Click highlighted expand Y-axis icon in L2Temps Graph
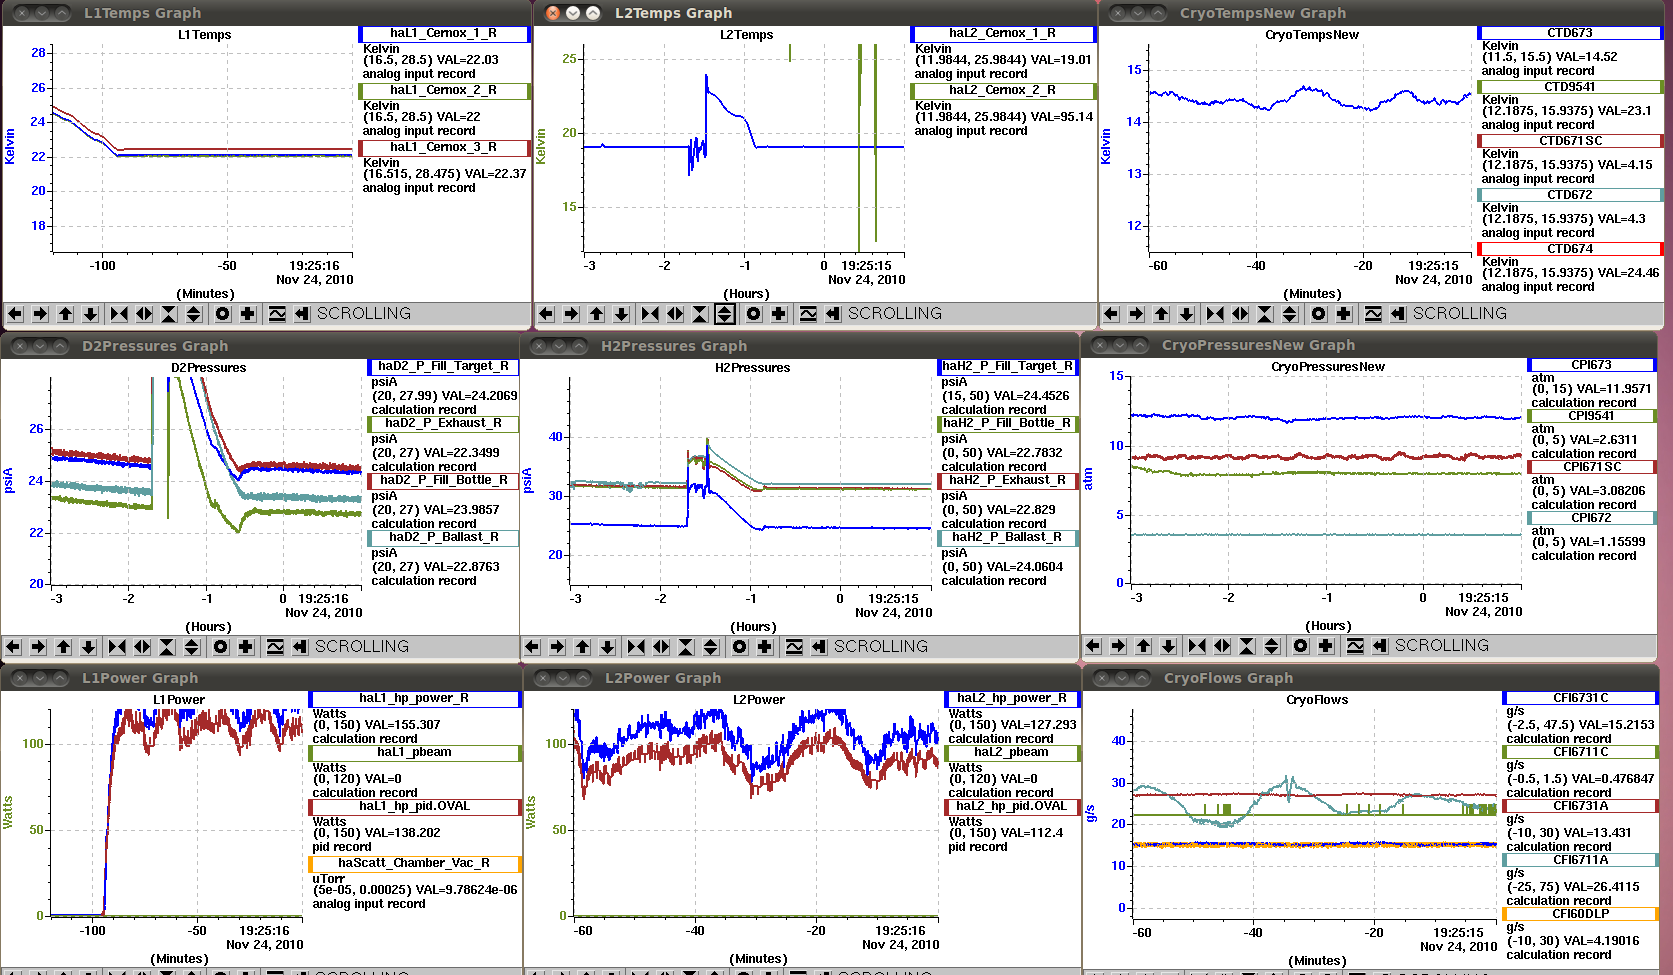 (725, 314)
